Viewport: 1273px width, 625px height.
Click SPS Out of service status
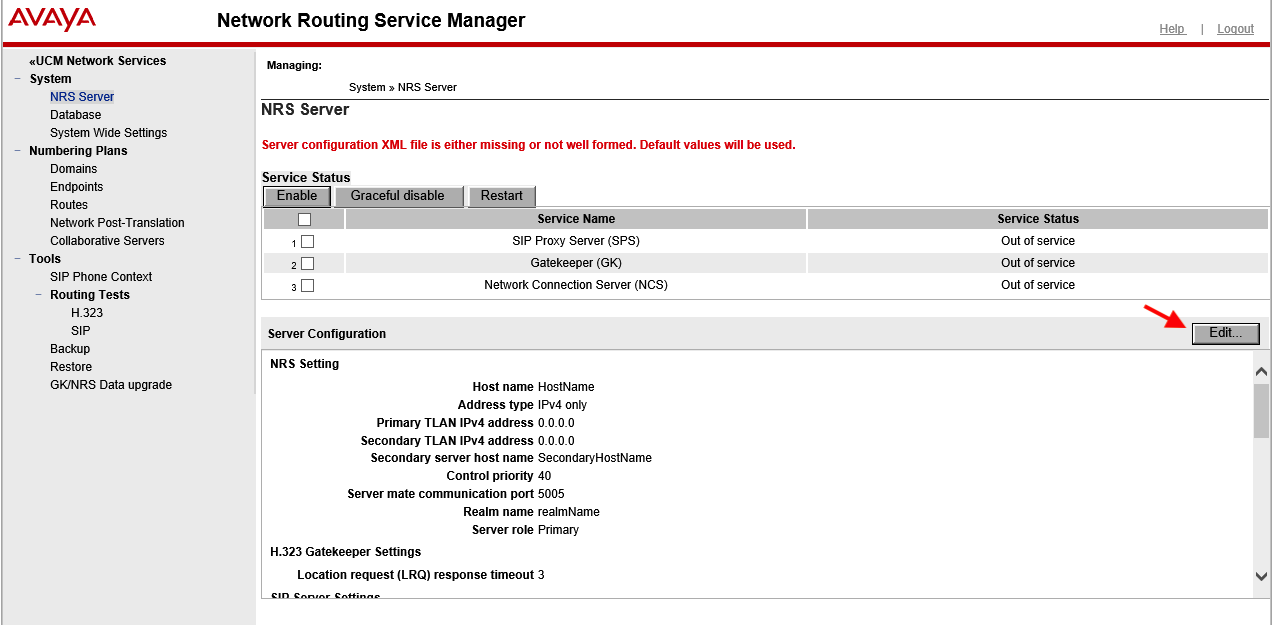click(1038, 241)
